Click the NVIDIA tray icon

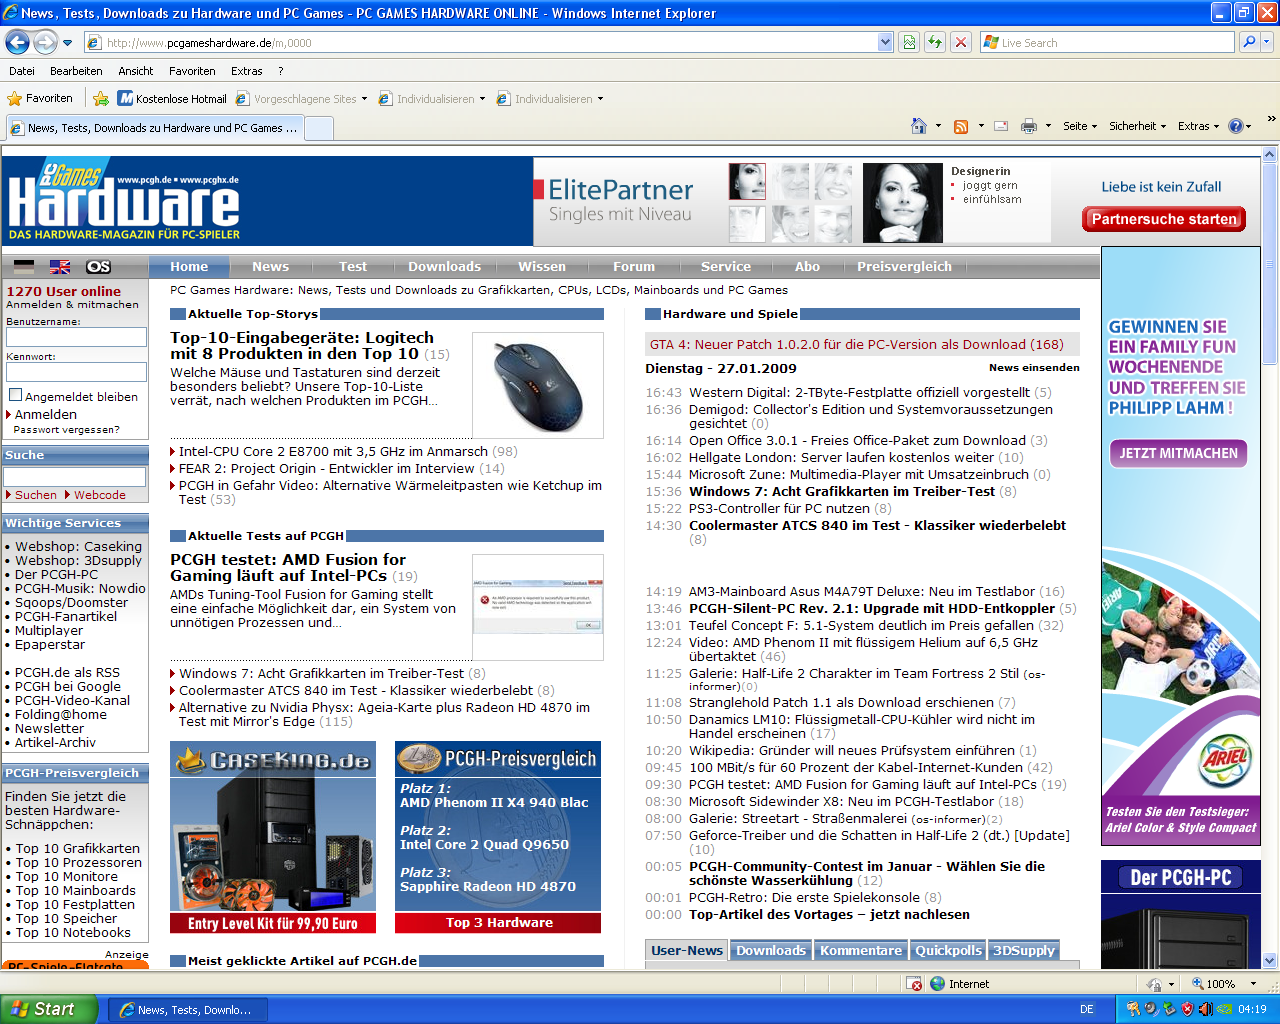pos(1223,1009)
